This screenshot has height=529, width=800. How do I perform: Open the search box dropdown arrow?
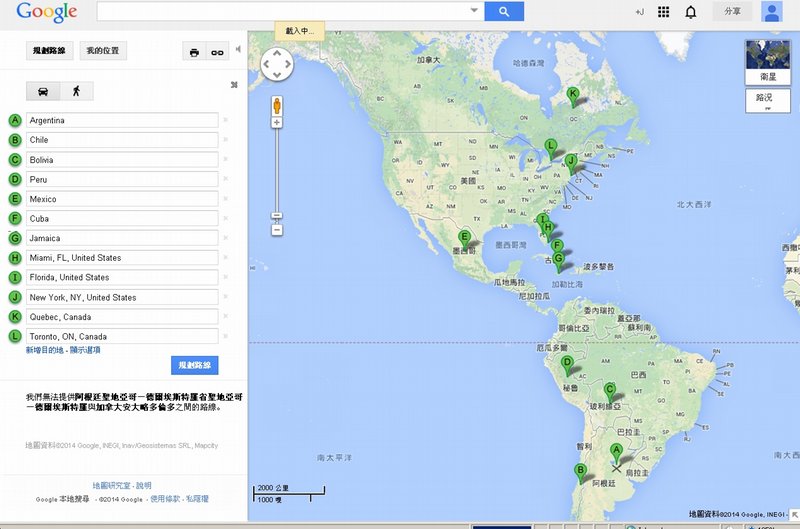pyautogui.click(x=474, y=11)
